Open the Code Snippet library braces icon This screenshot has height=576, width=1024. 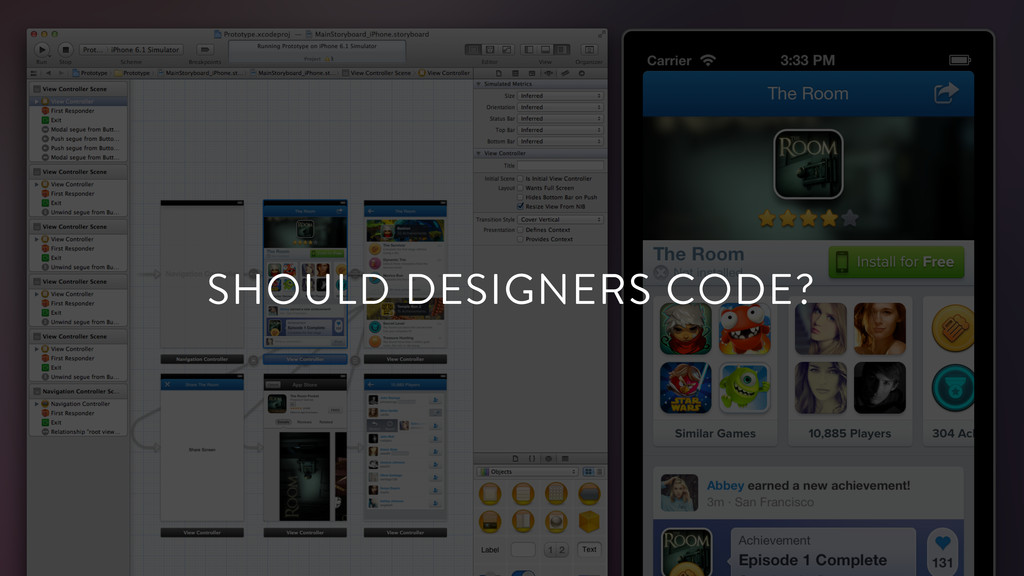click(x=532, y=458)
